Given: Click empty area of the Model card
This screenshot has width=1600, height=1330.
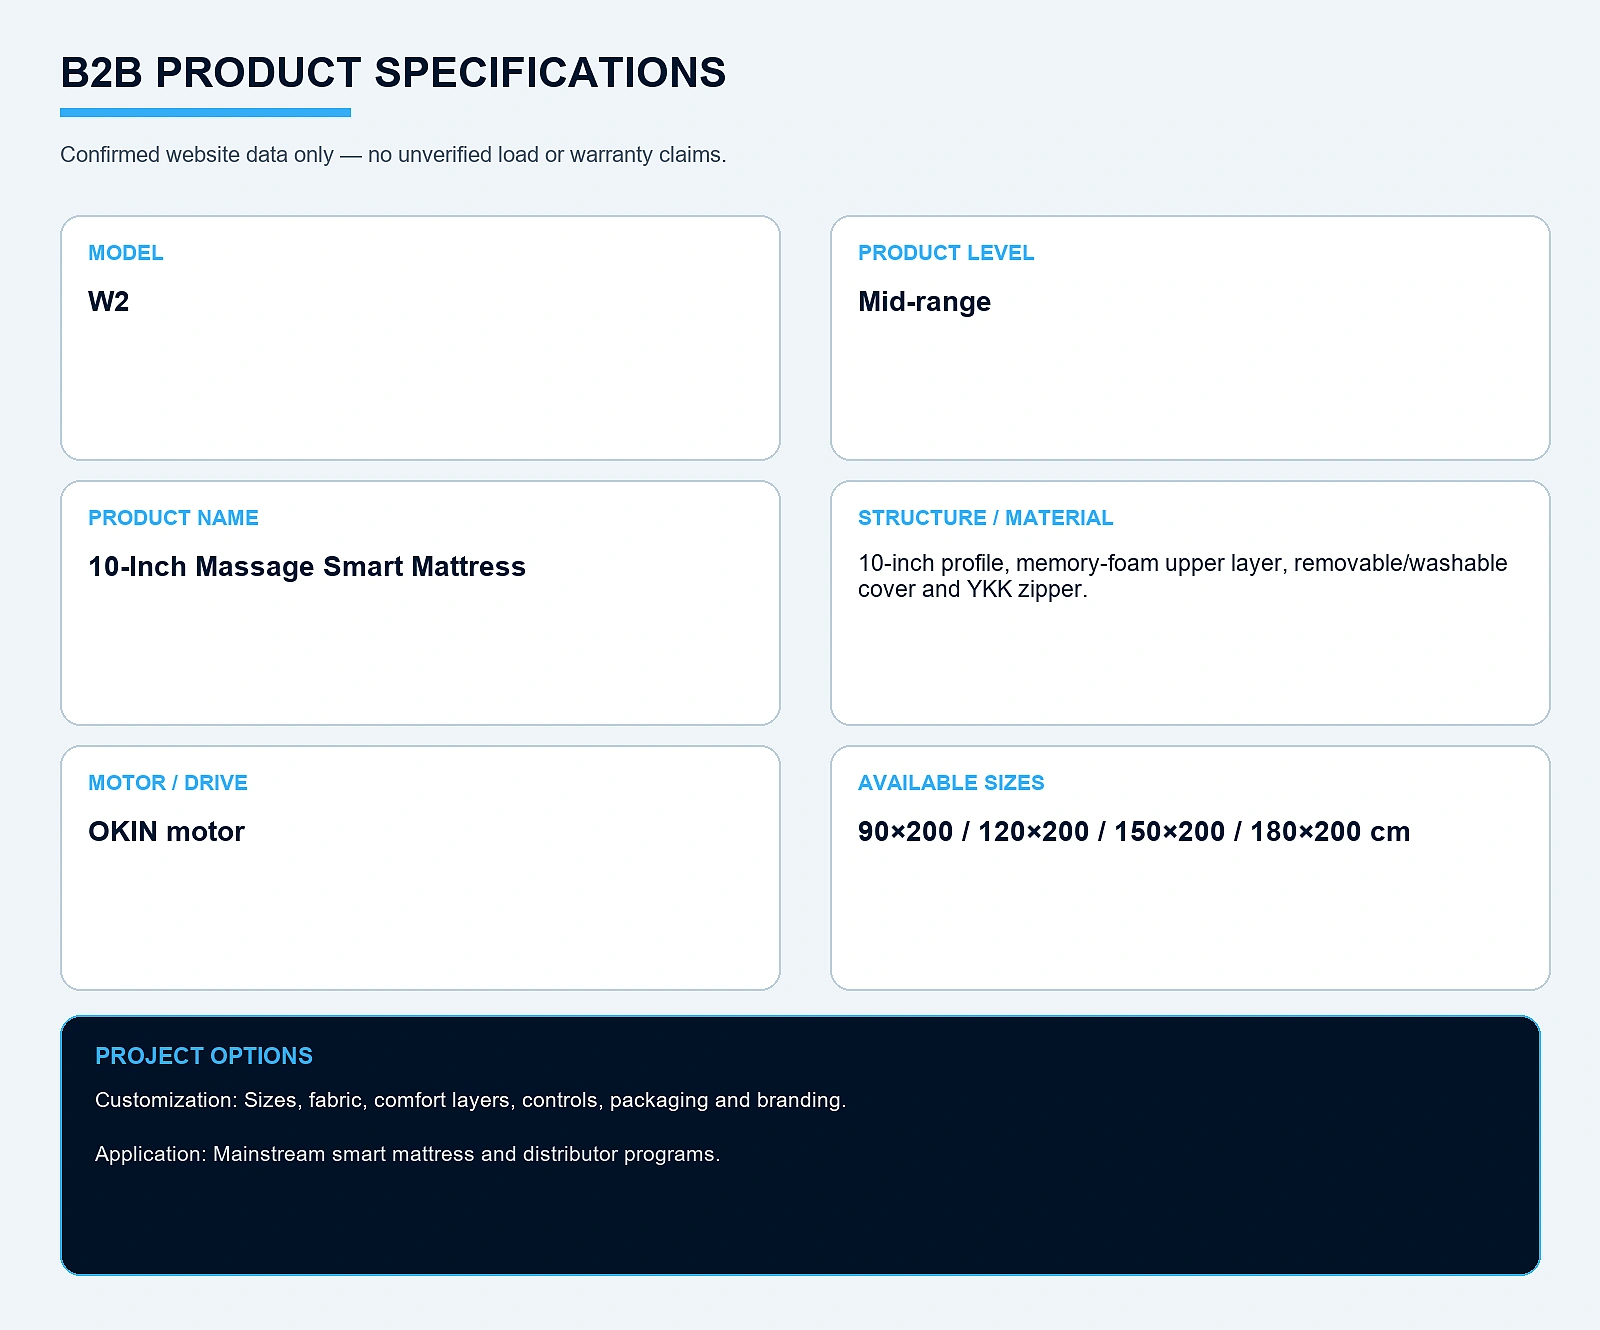Looking at the screenshot, I should pyautogui.click(x=420, y=390).
